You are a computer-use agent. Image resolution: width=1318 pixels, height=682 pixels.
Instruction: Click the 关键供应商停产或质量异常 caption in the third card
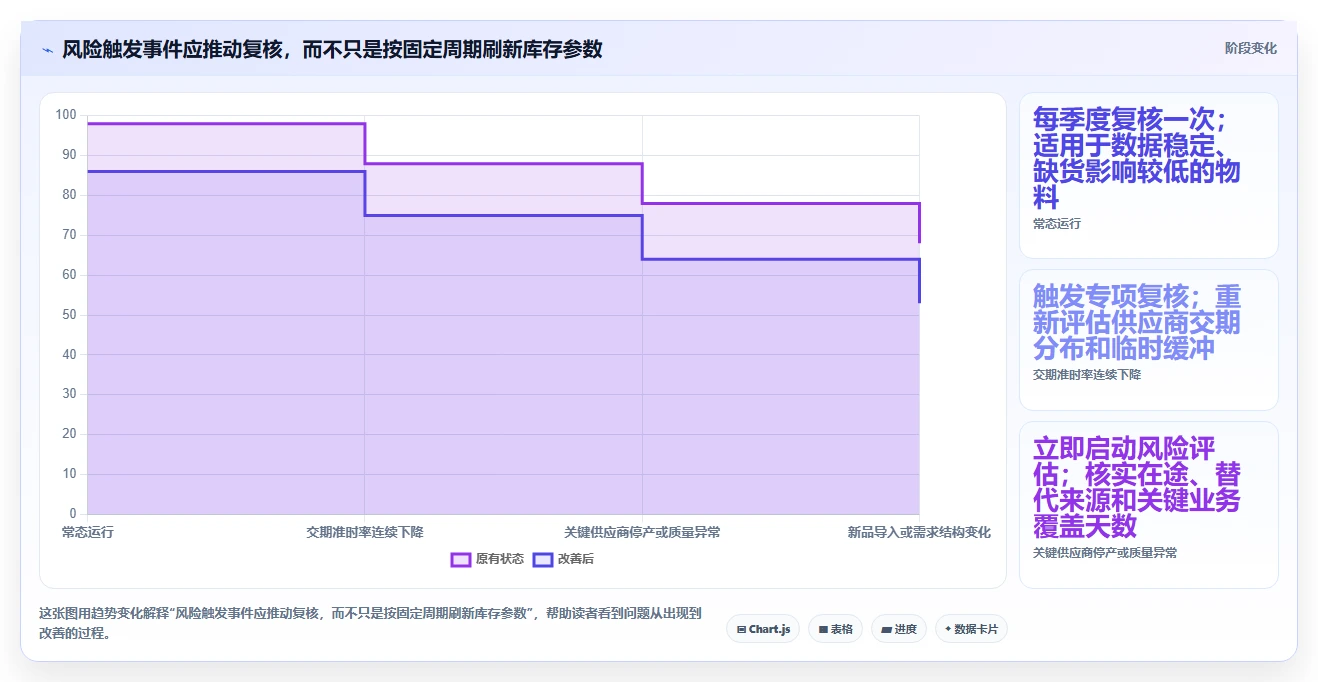coord(1104,553)
